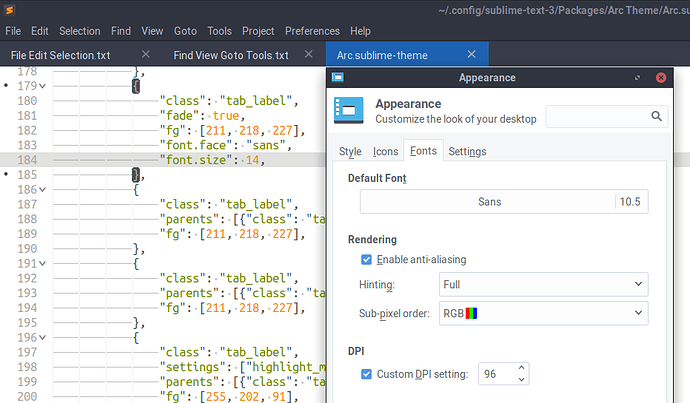Click the Appearance search input field

tap(598, 116)
